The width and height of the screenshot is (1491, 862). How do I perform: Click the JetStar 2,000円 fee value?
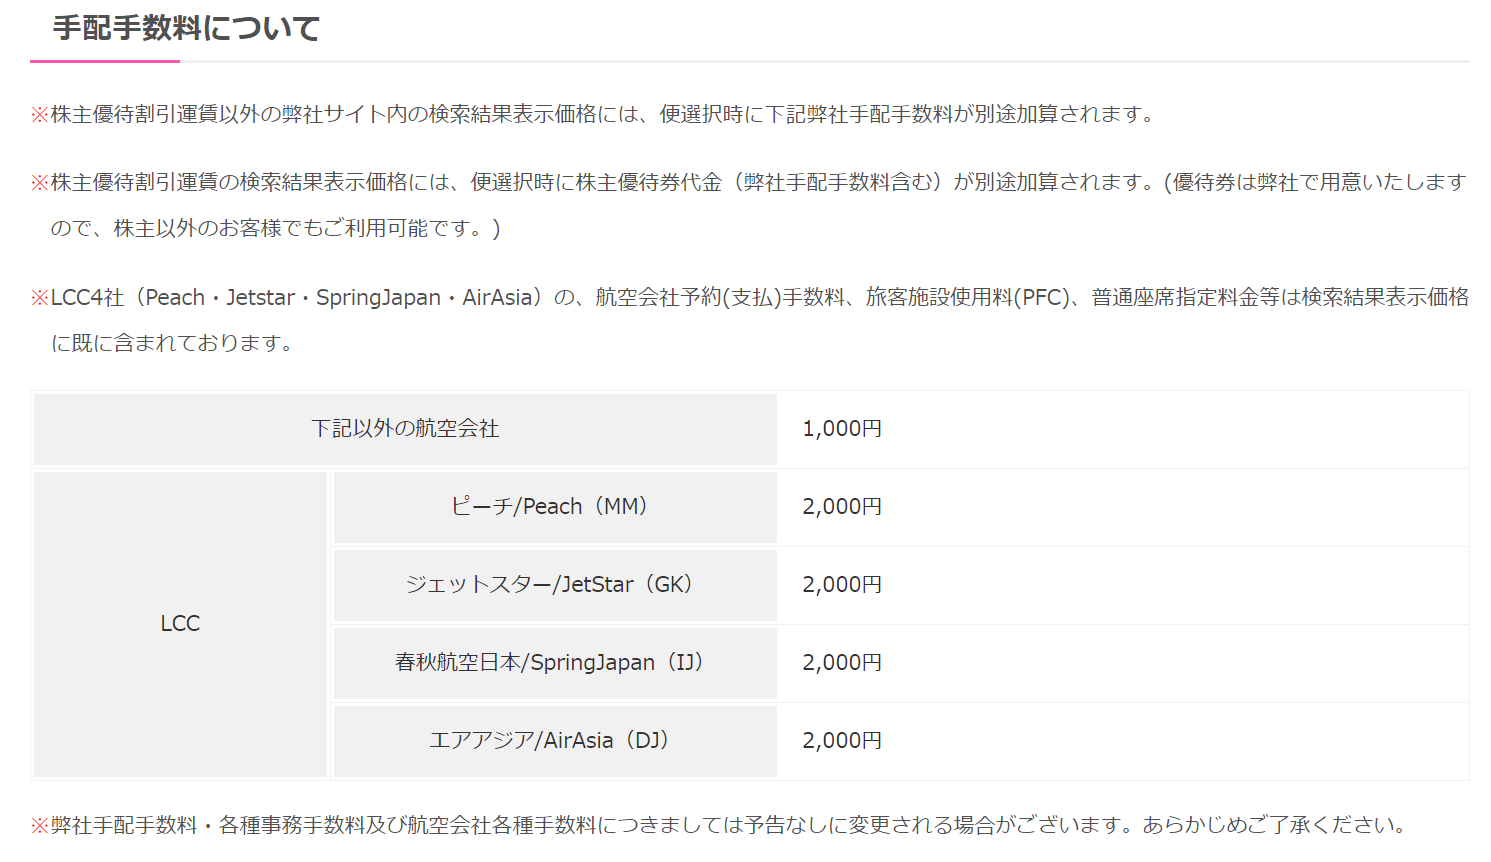(842, 585)
